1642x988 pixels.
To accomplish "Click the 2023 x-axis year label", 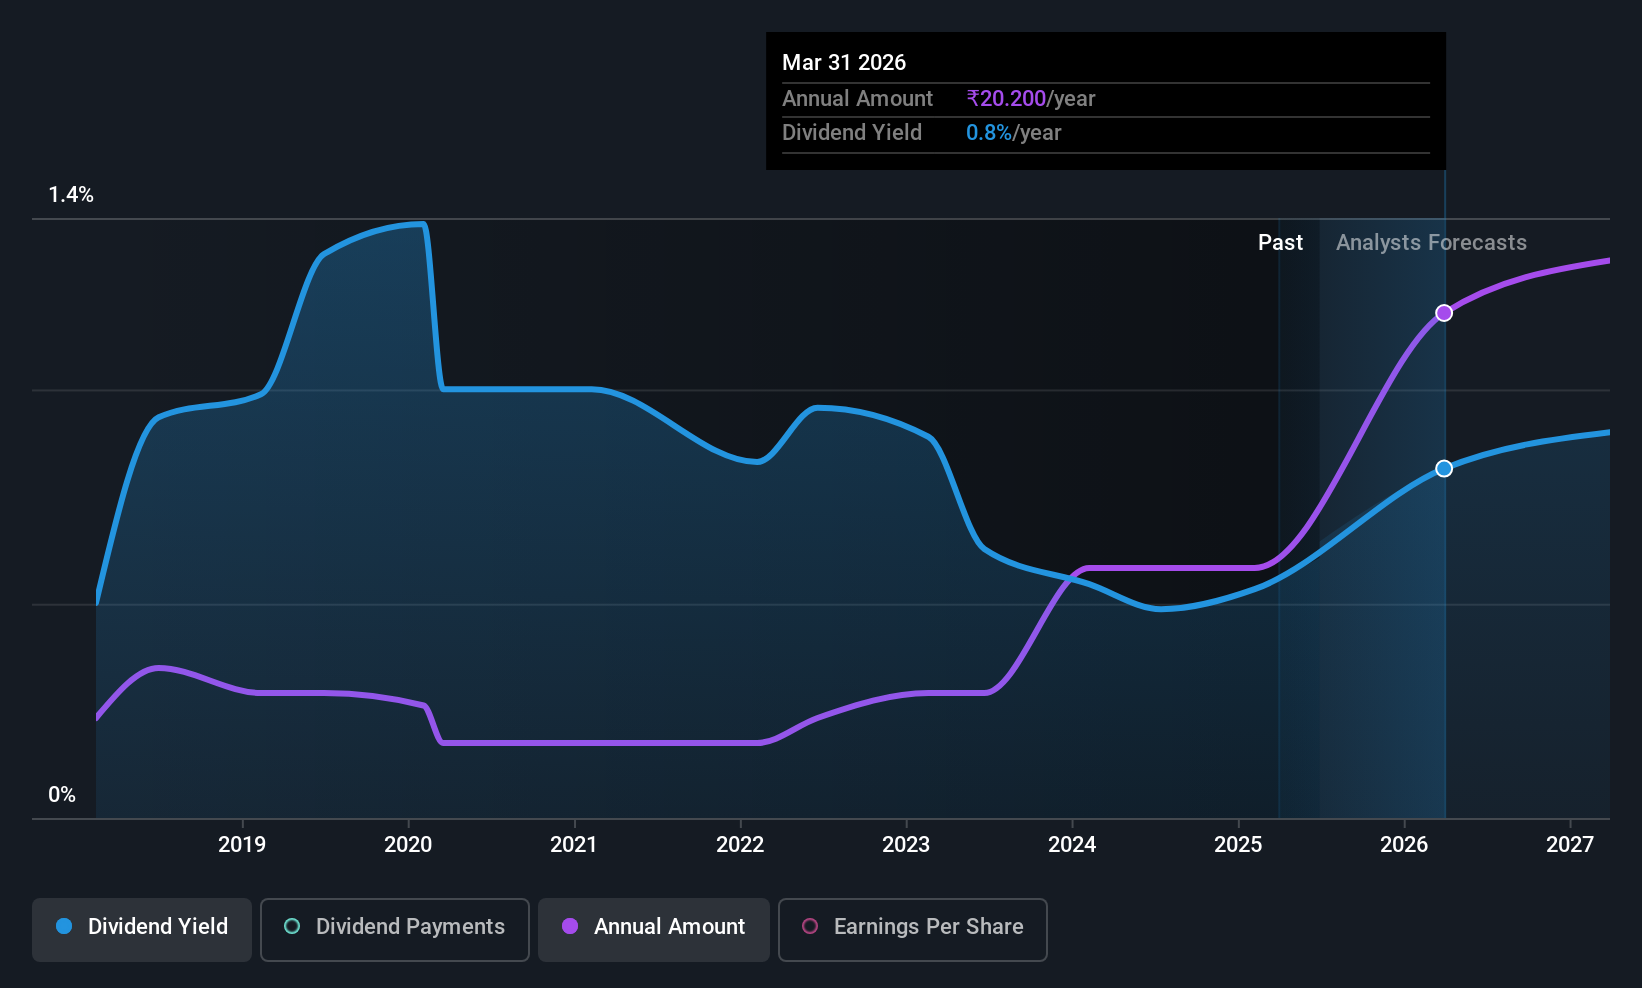I will (906, 844).
